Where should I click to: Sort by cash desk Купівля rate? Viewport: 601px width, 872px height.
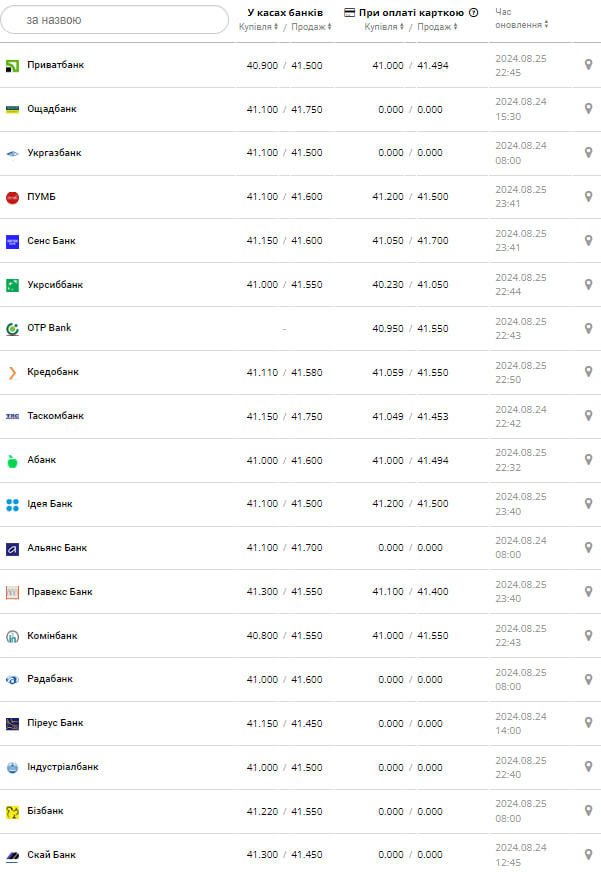tap(259, 27)
